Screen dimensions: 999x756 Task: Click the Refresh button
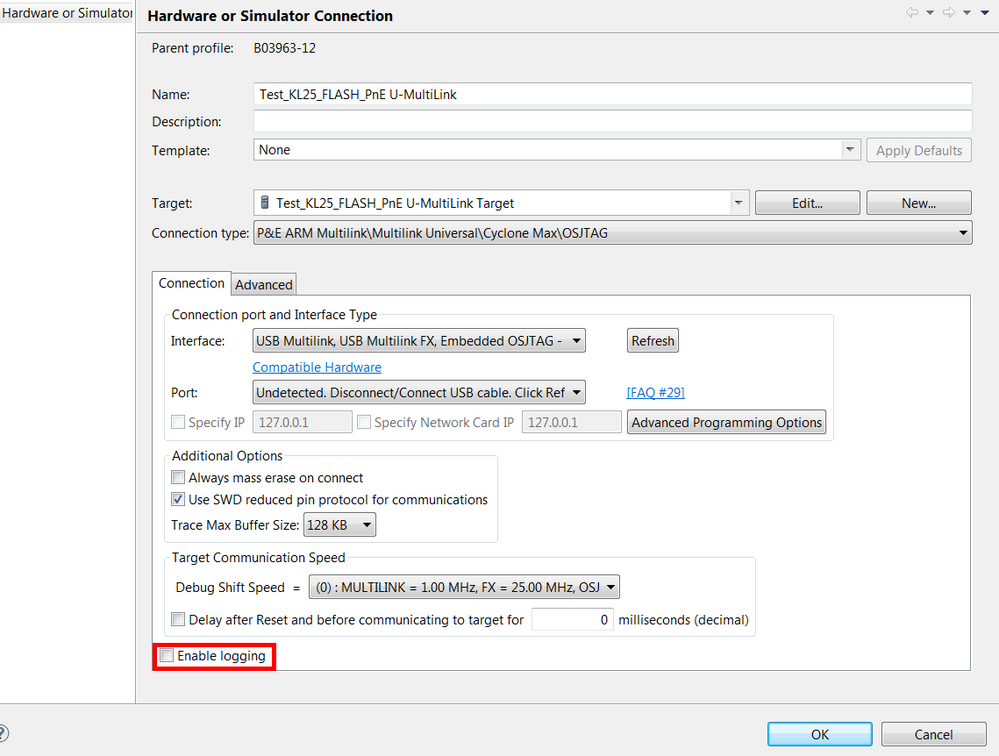(x=652, y=341)
